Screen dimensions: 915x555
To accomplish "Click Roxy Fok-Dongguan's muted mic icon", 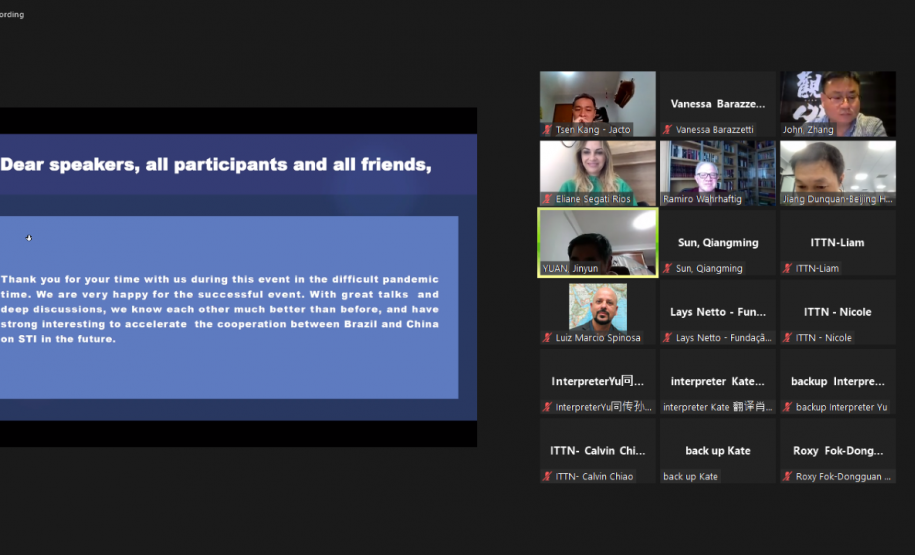I will click(x=788, y=477).
